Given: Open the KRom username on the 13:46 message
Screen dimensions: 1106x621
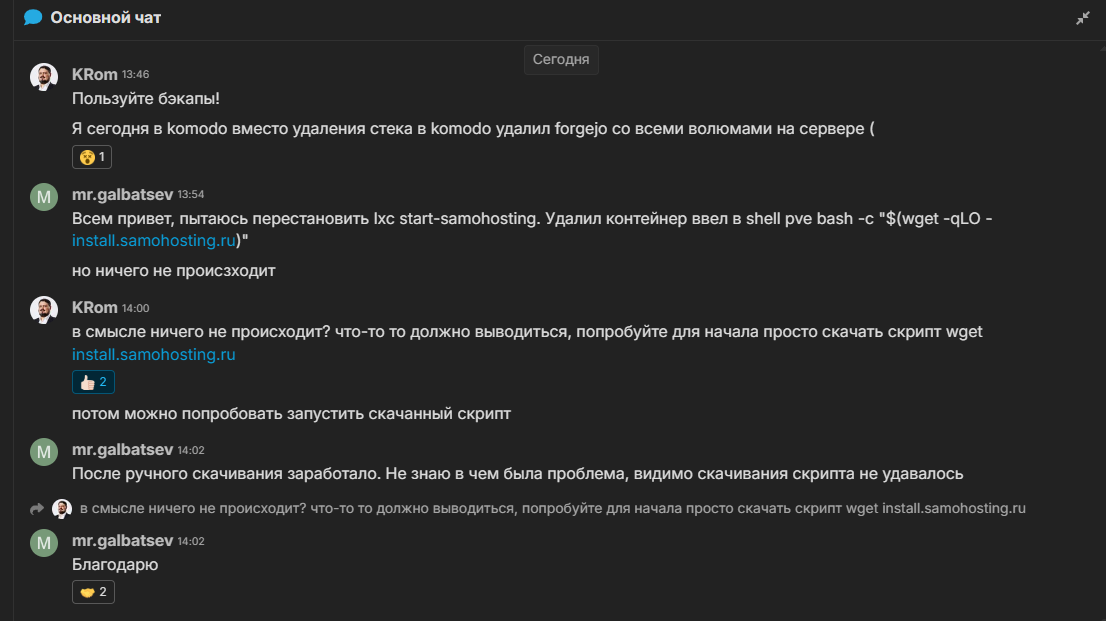Looking at the screenshot, I should pos(95,74).
